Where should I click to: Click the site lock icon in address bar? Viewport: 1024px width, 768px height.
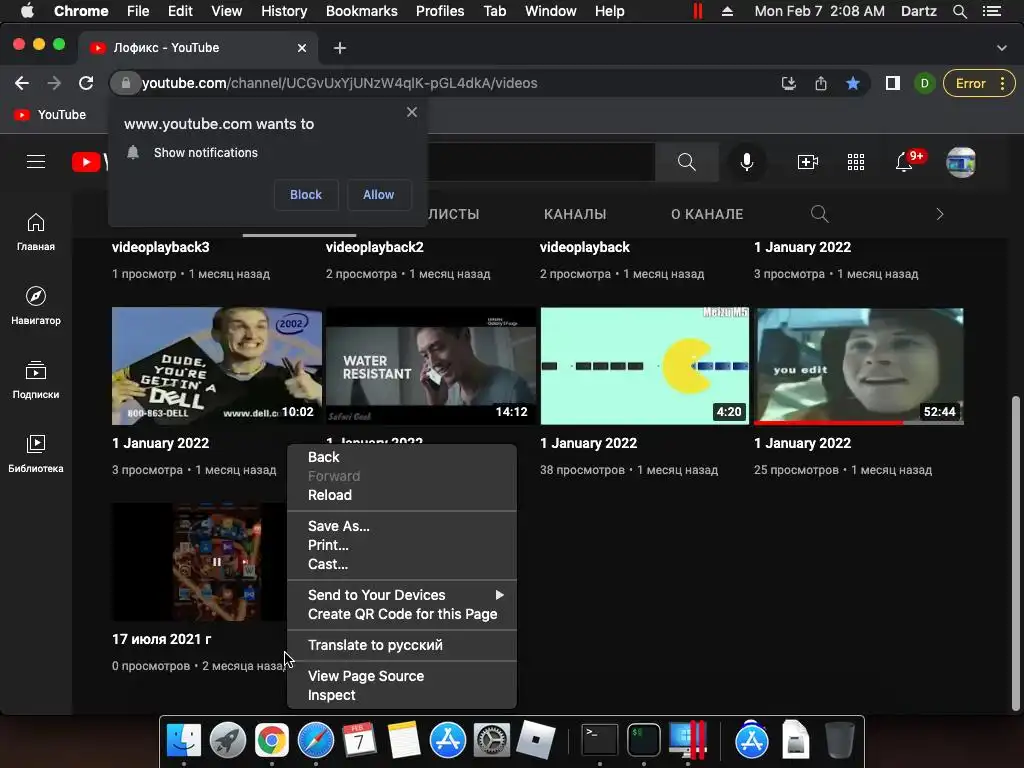[125, 83]
